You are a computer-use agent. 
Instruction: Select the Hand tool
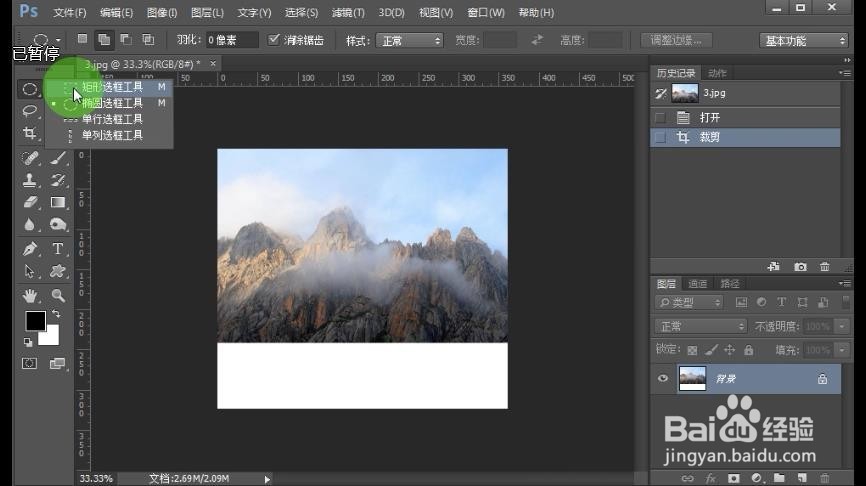[x=30, y=295]
